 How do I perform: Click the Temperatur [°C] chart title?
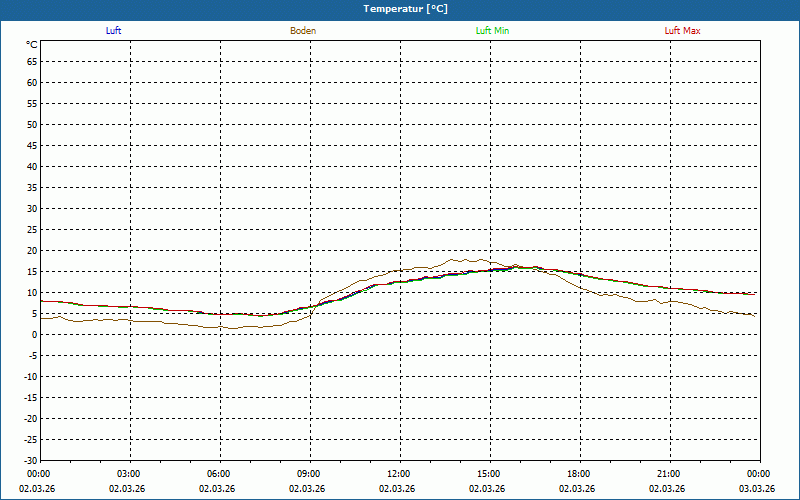click(x=406, y=9)
